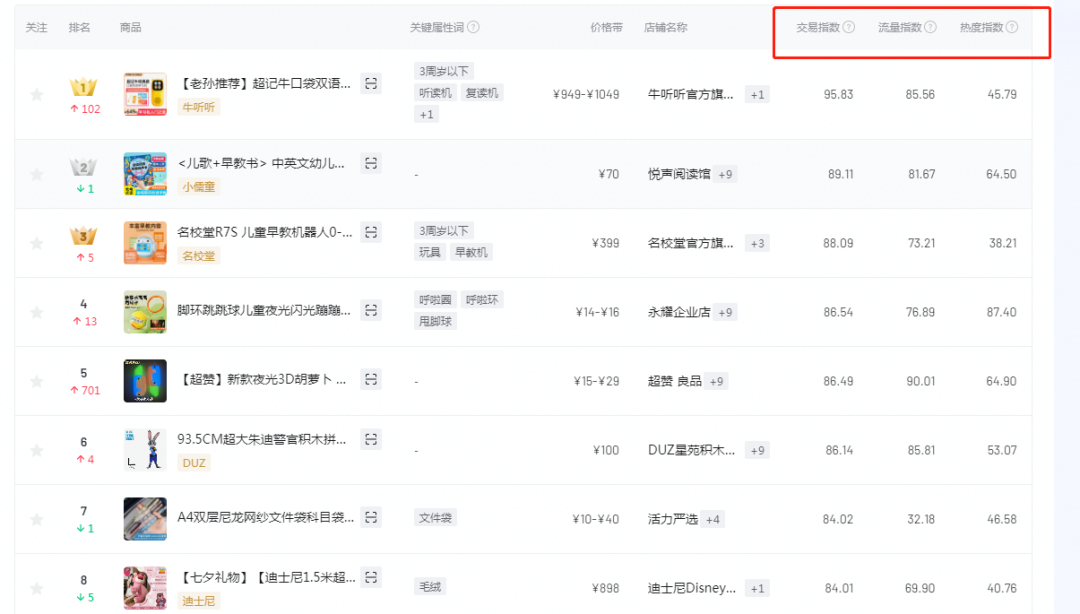Star the rank 2 小顽童 product
Image resolution: width=1080 pixels, height=614 pixels.
[37, 174]
